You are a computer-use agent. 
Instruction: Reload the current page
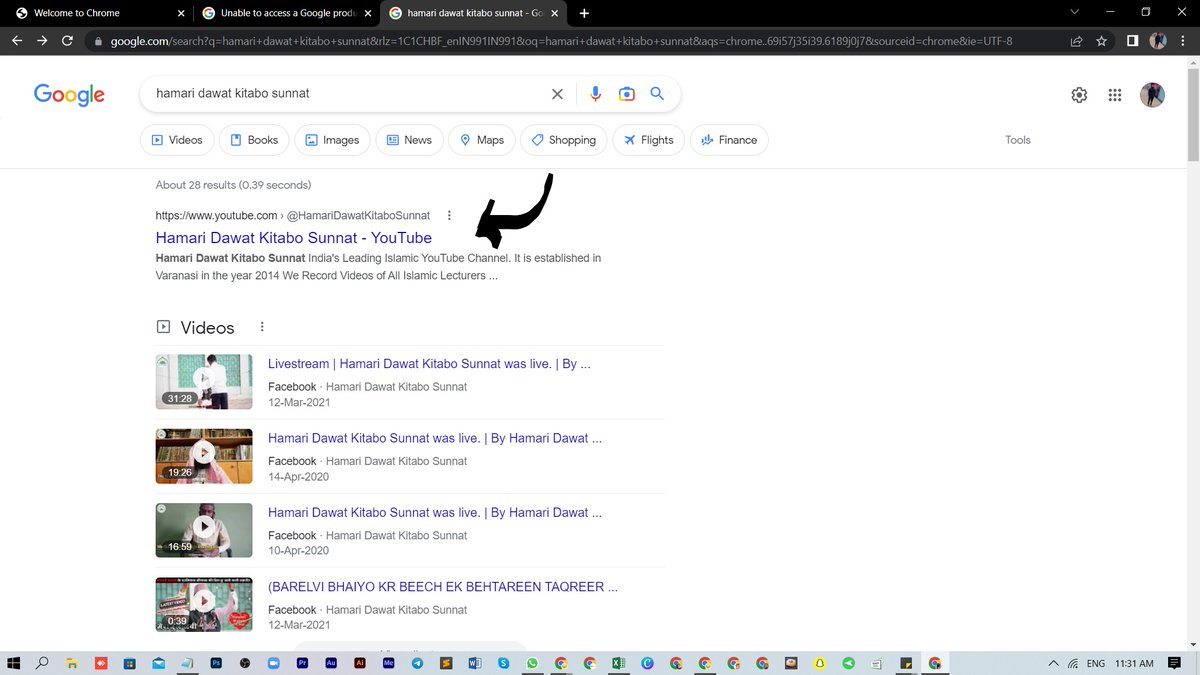(68, 41)
